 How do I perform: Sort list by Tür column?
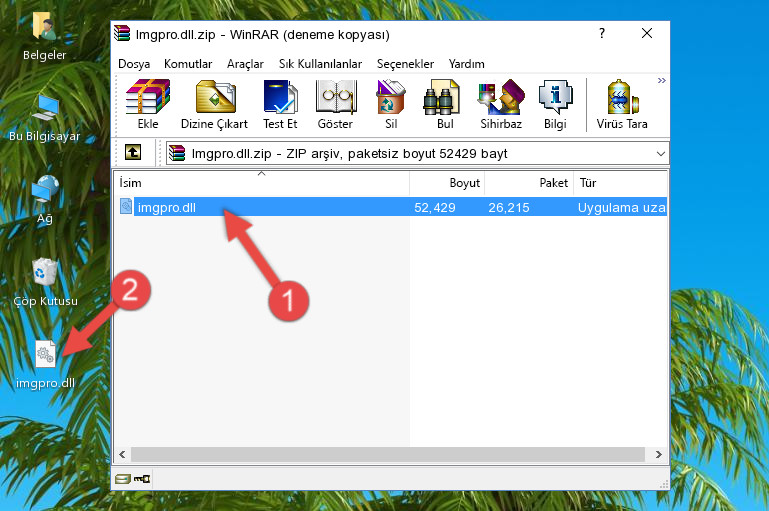pos(620,183)
